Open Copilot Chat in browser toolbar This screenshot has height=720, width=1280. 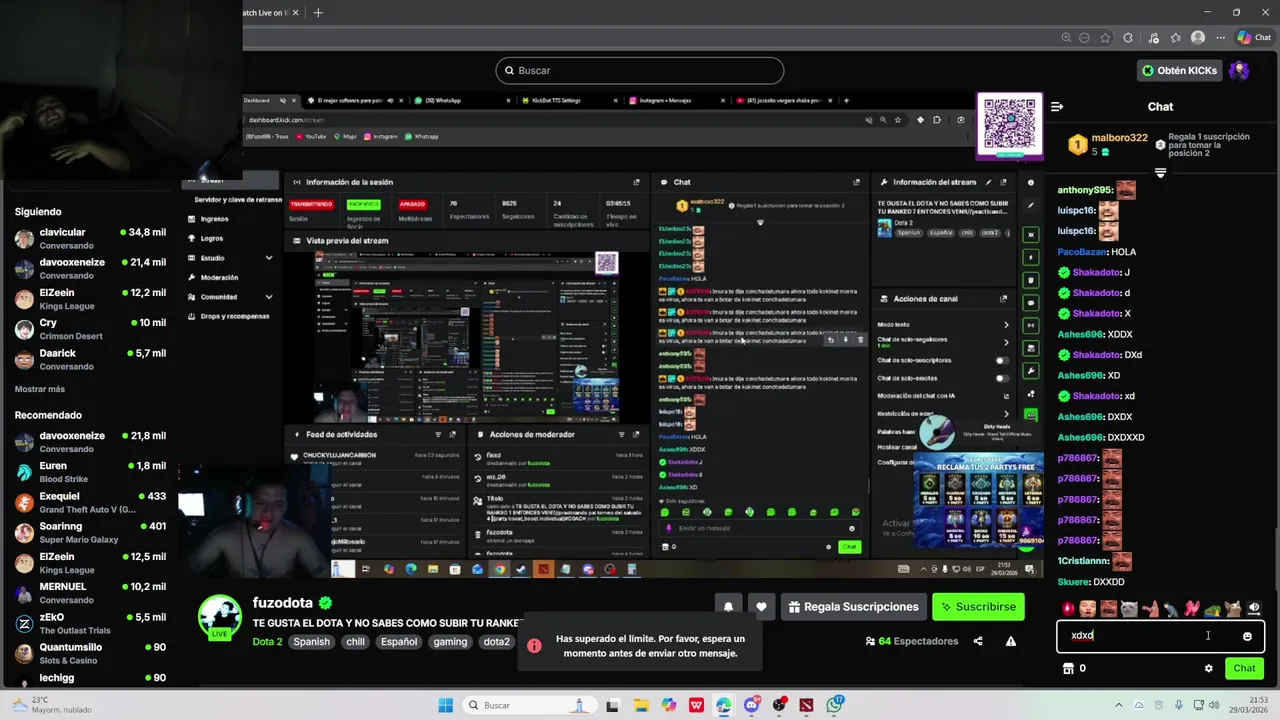[x=1254, y=38]
